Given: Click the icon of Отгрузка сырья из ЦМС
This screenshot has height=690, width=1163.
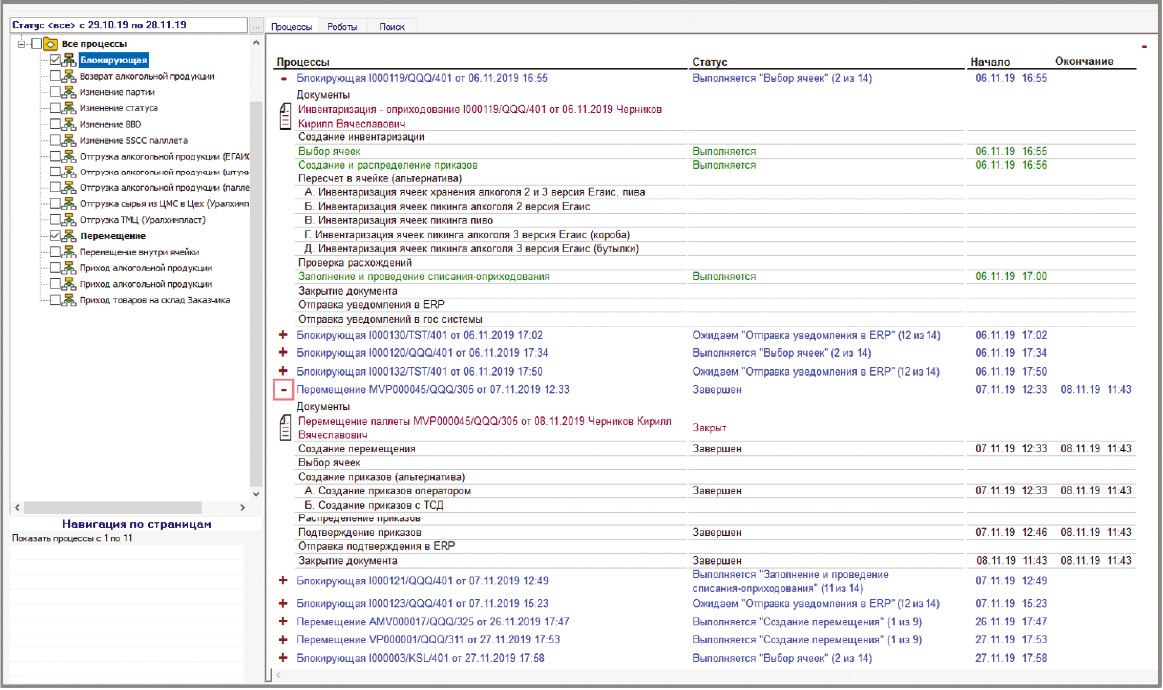Looking at the screenshot, I should [69, 203].
